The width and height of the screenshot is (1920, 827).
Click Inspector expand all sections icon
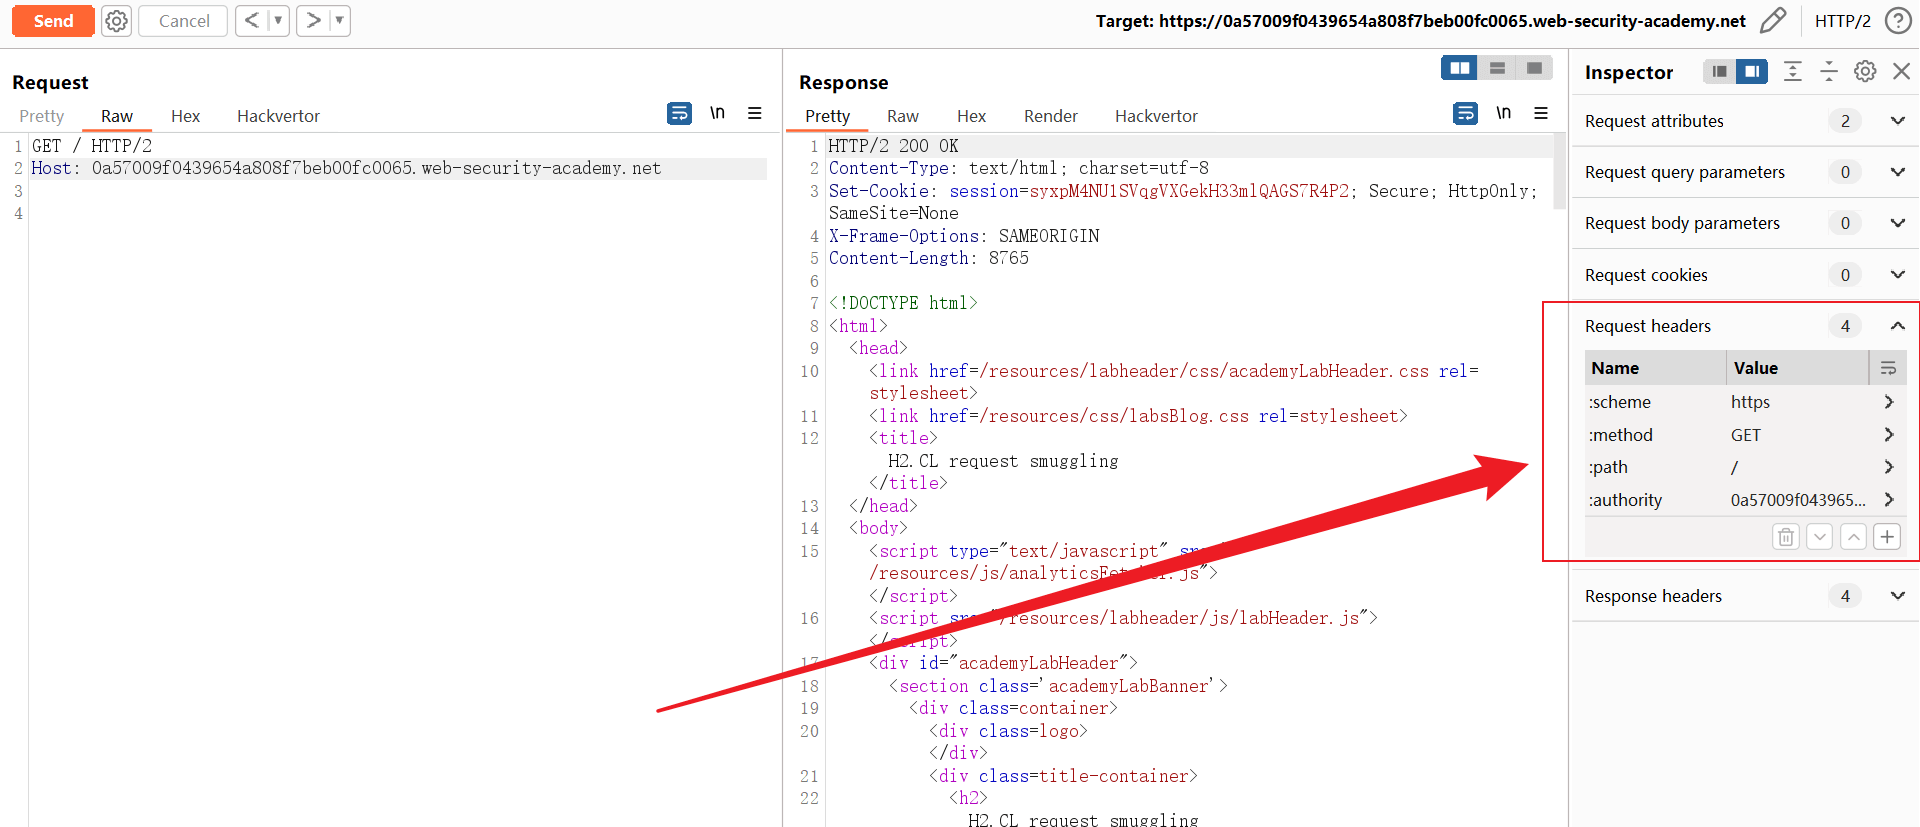pos(1793,71)
